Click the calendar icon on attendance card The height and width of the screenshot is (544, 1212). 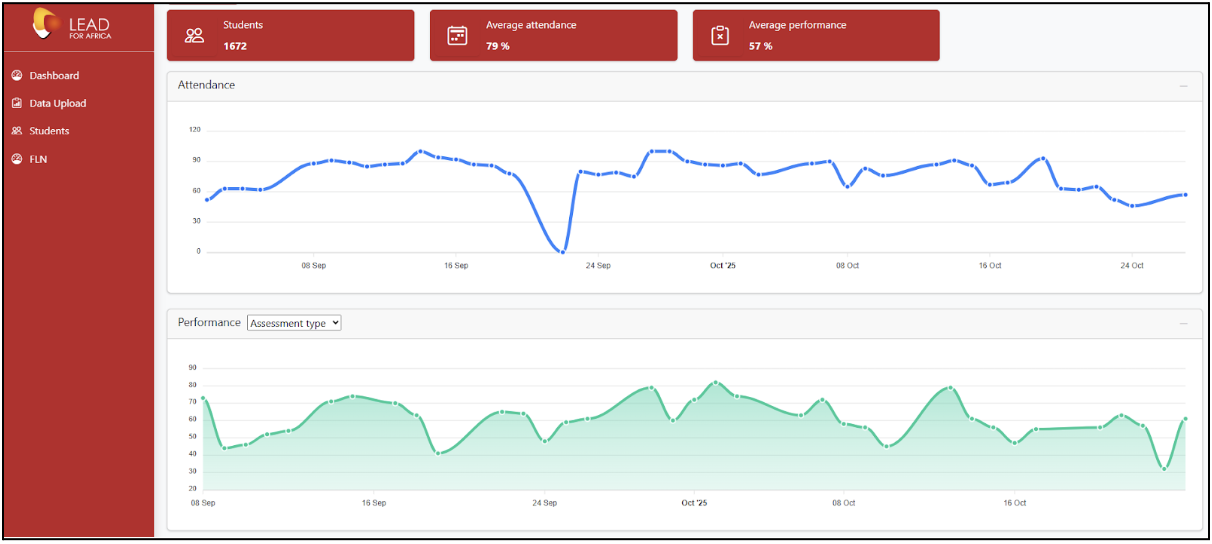tap(457, 36)
